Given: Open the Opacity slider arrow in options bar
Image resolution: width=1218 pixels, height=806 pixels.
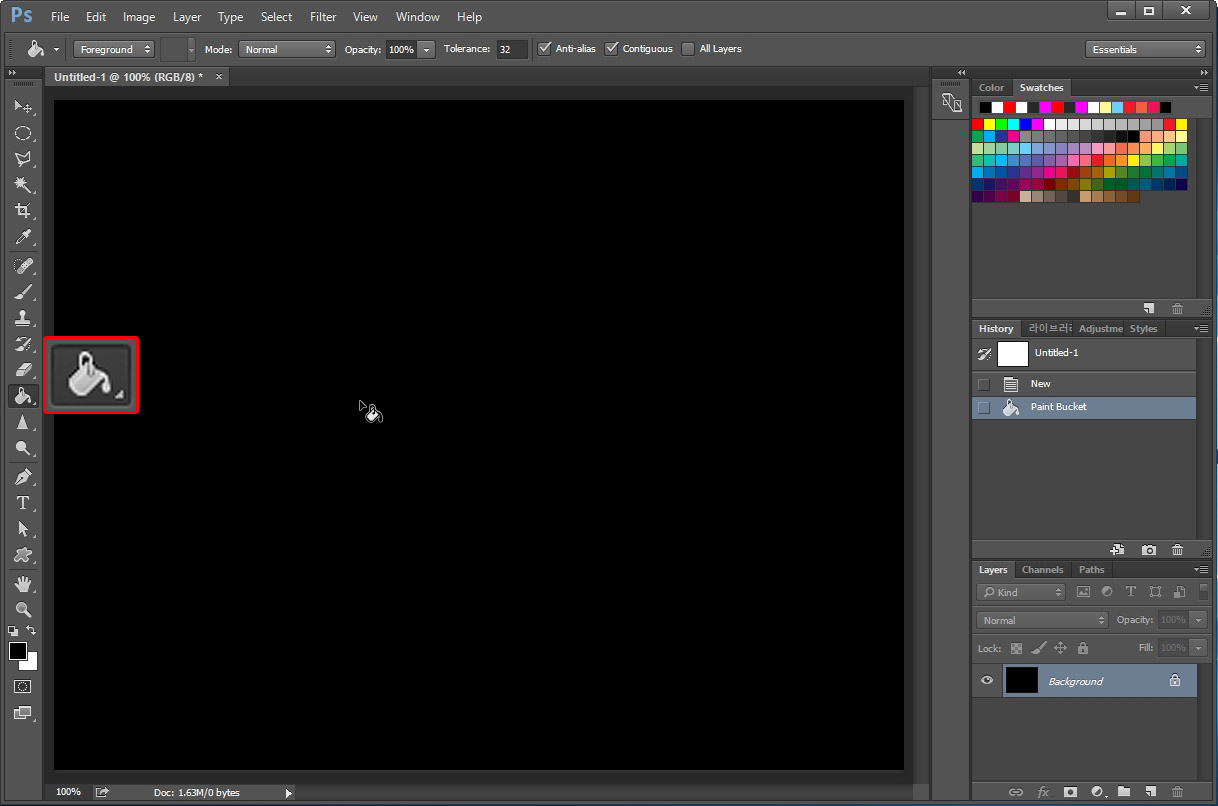Looking at the screenshot, I should point(427,49).
